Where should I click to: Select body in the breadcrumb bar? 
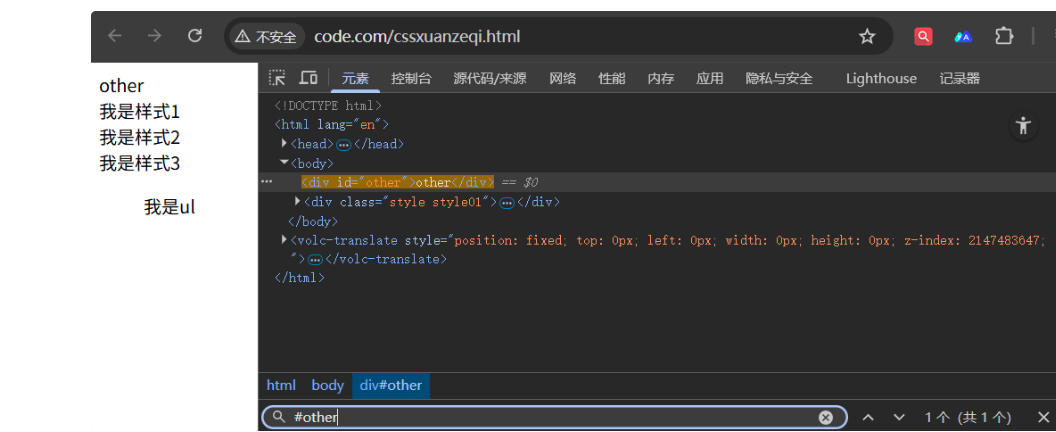pyautogui.click(x=327, y=385)
